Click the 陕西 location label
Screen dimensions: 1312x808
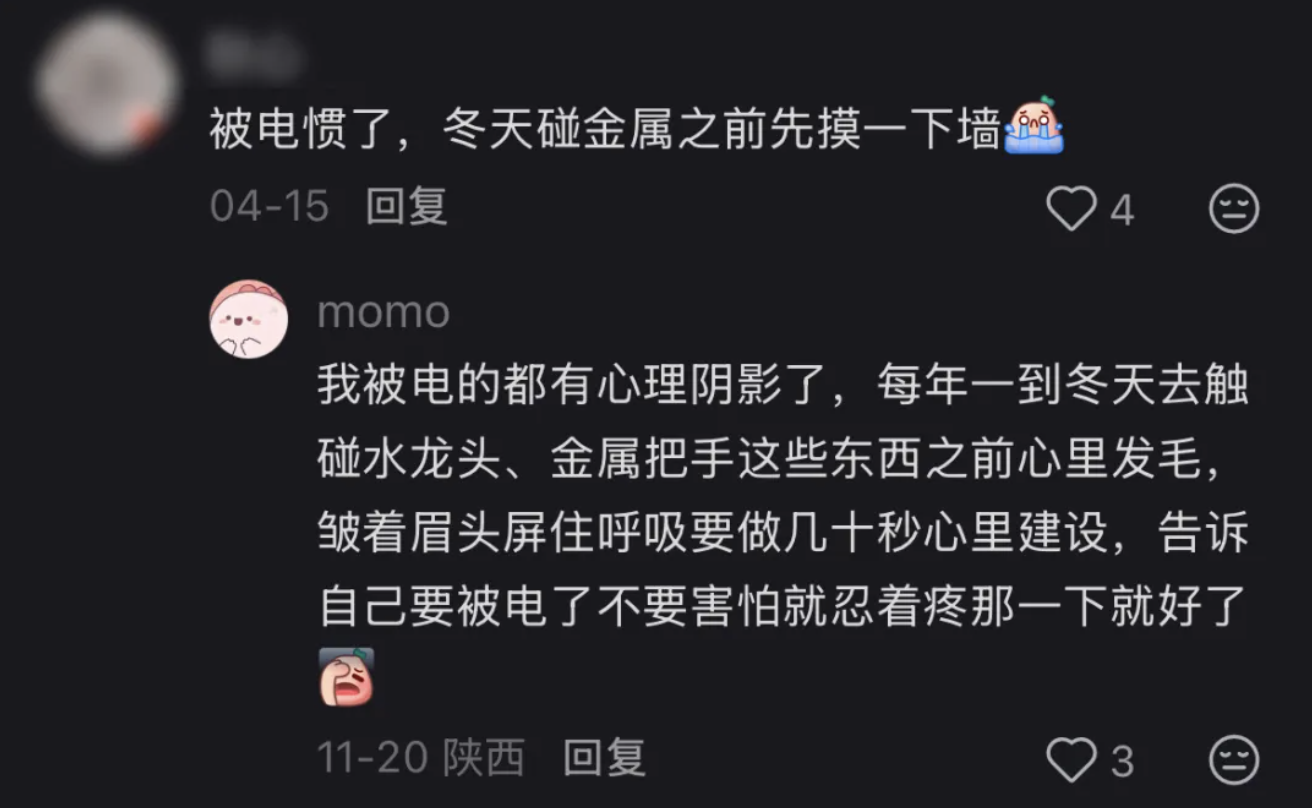click(484, 758)
